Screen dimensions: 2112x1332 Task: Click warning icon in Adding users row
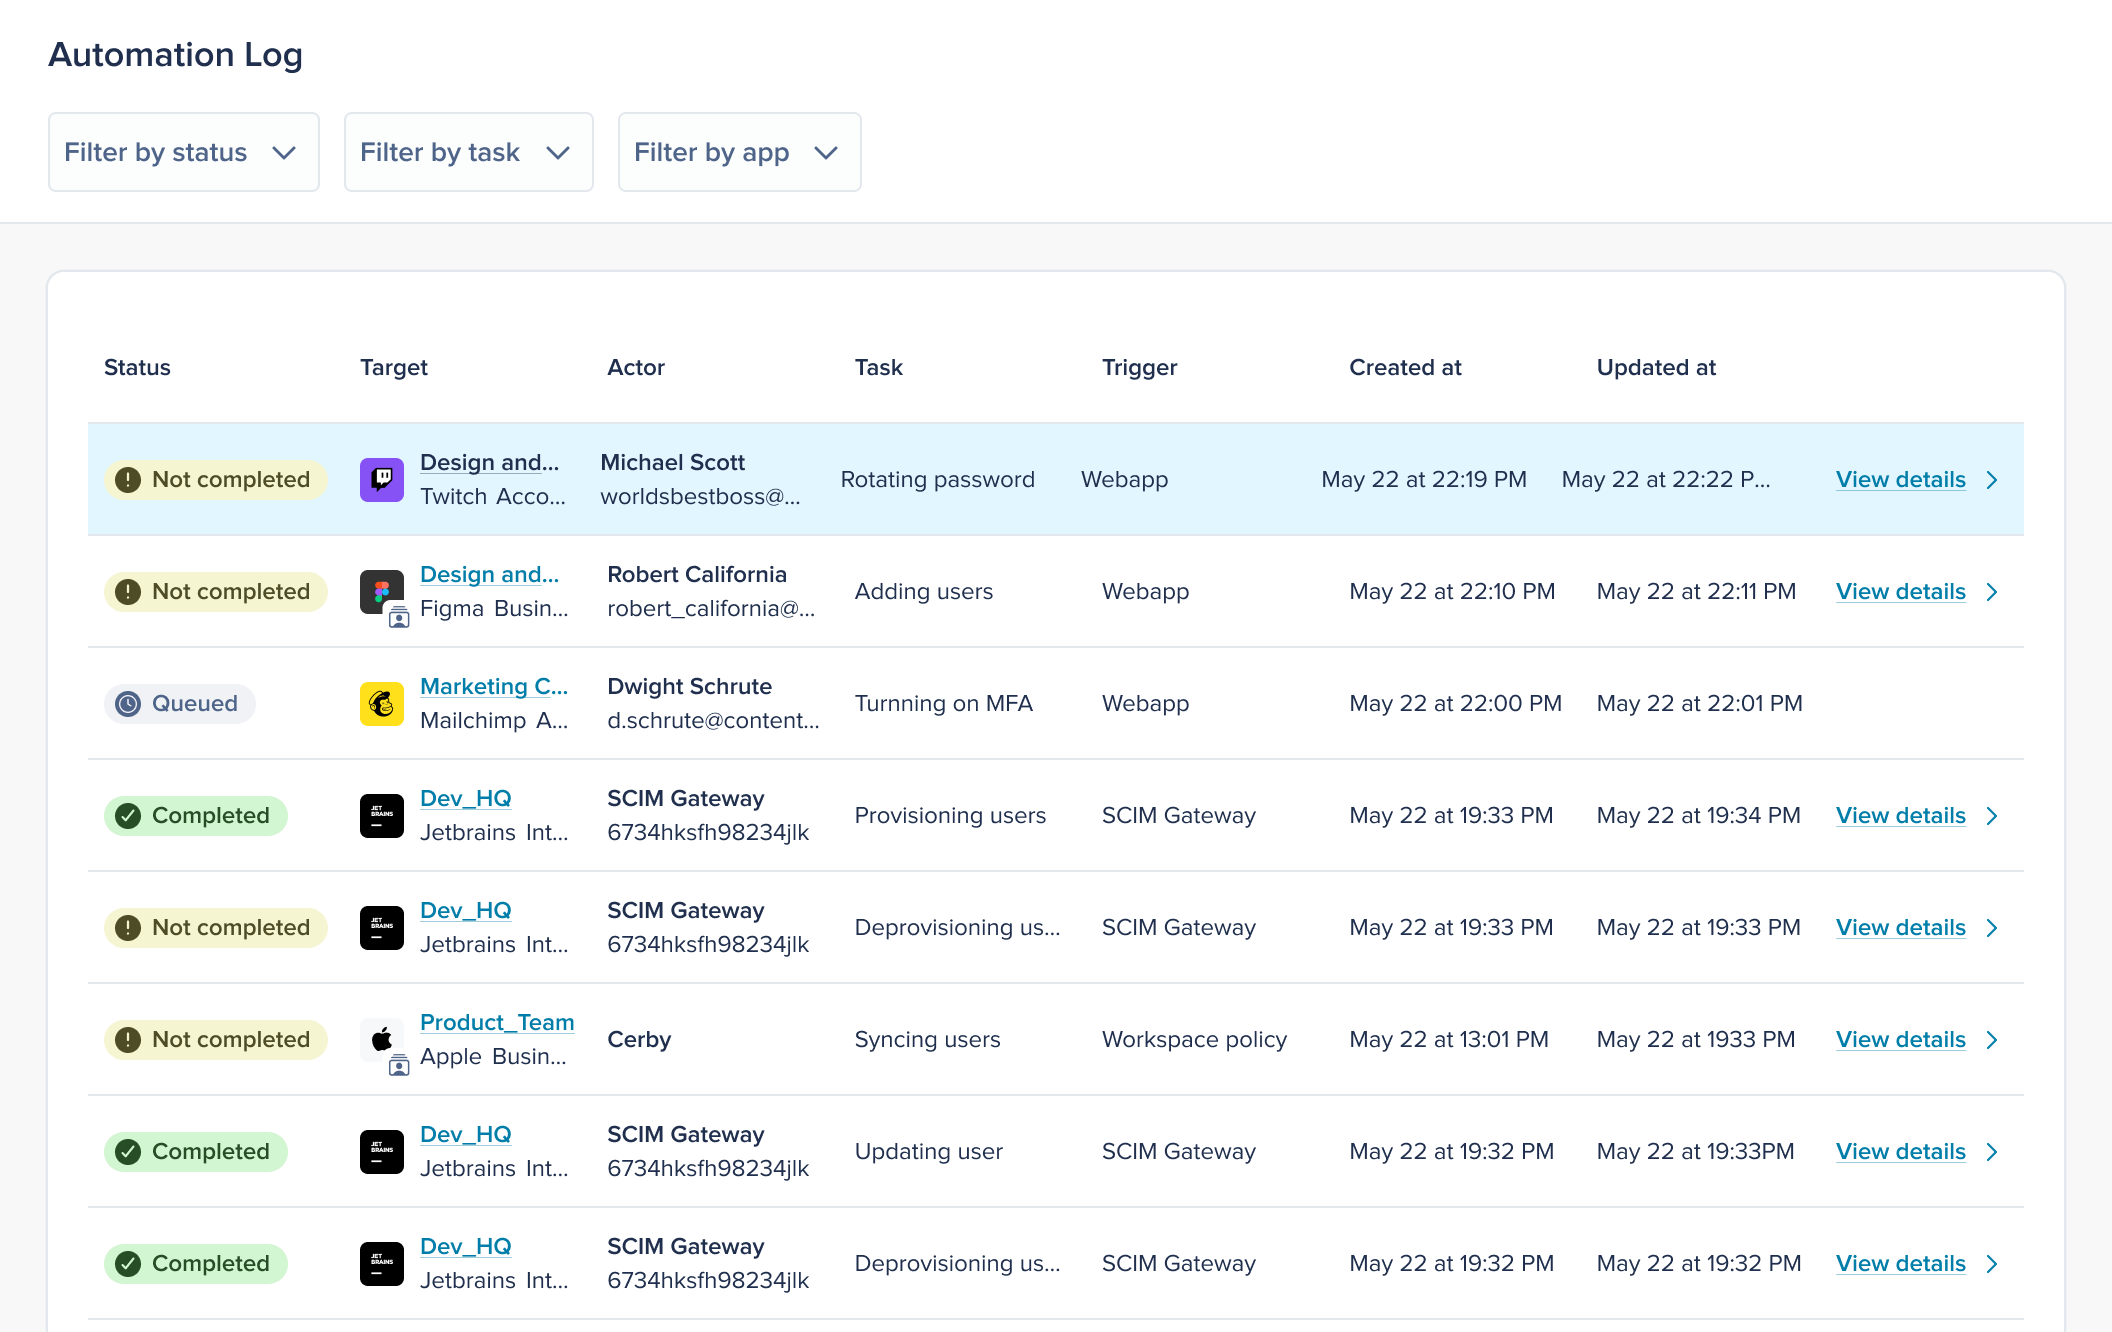[x=128, y=592]
